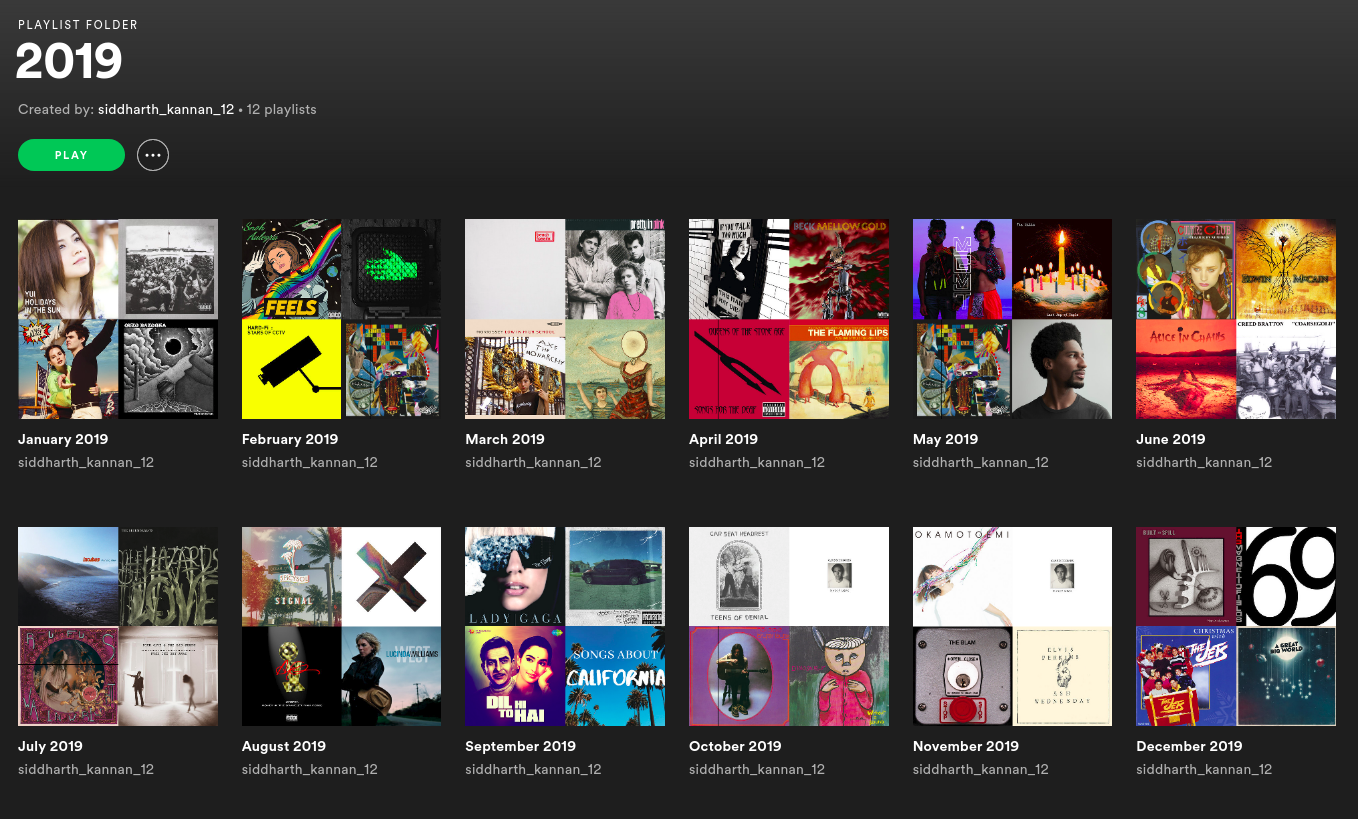Open the September 2019 playlist cover
This screenshot has height=819, width=1358.
point(565,626)
